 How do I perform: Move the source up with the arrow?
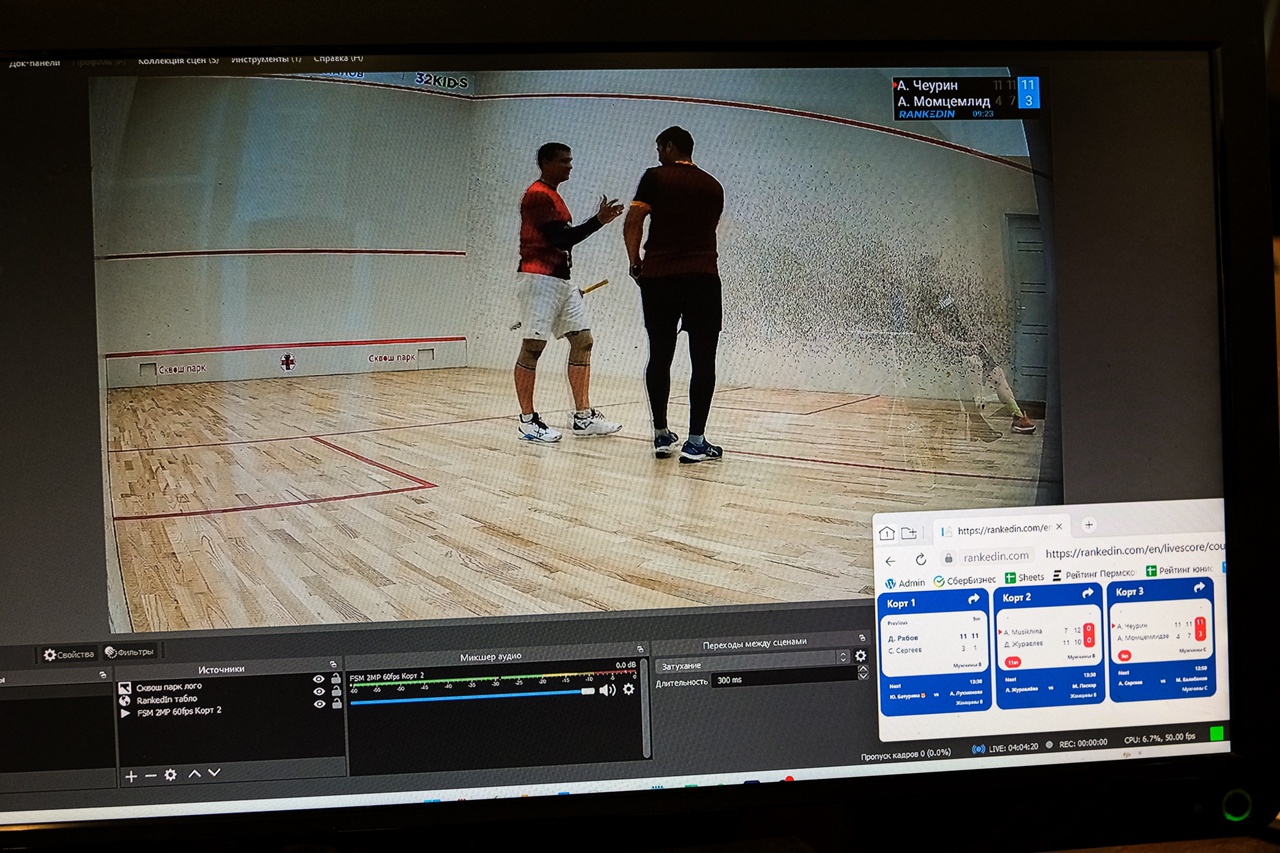tap(195, 774)
